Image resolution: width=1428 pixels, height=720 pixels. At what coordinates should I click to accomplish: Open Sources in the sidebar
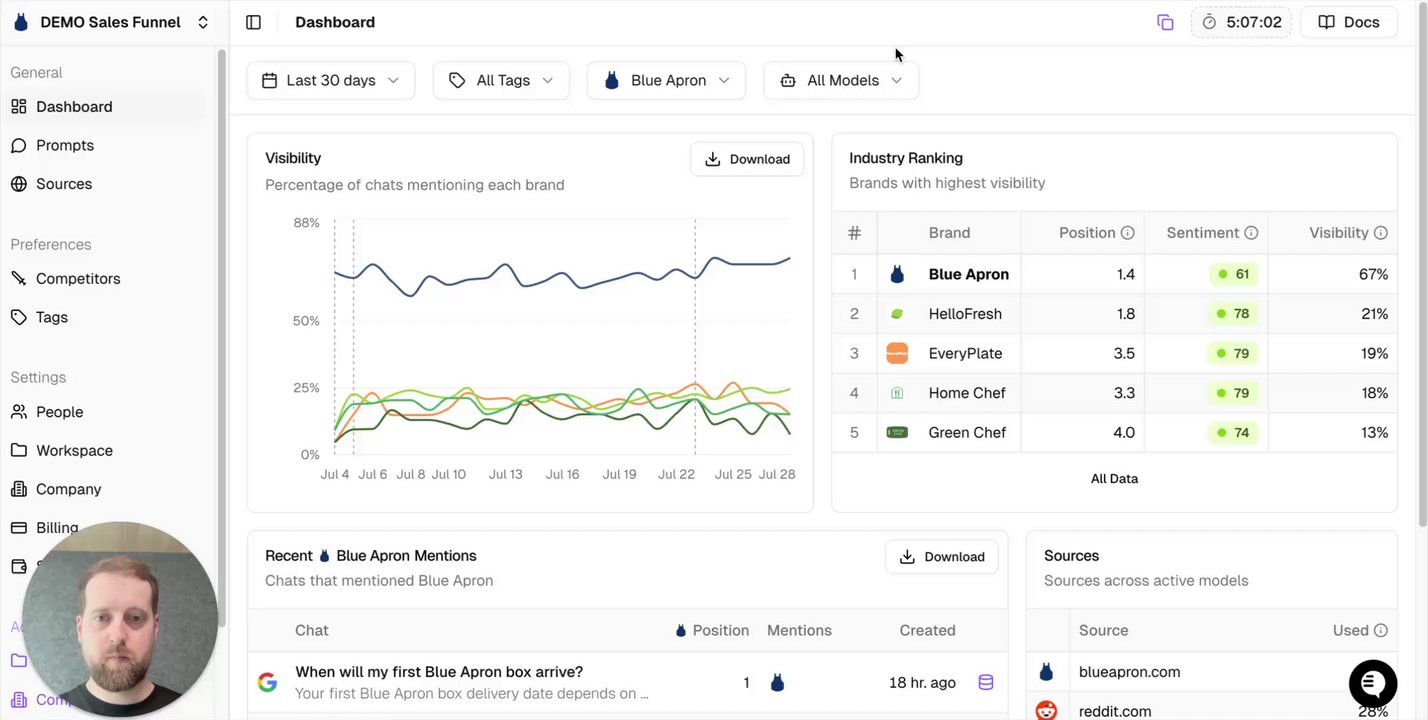click(63, 184)
